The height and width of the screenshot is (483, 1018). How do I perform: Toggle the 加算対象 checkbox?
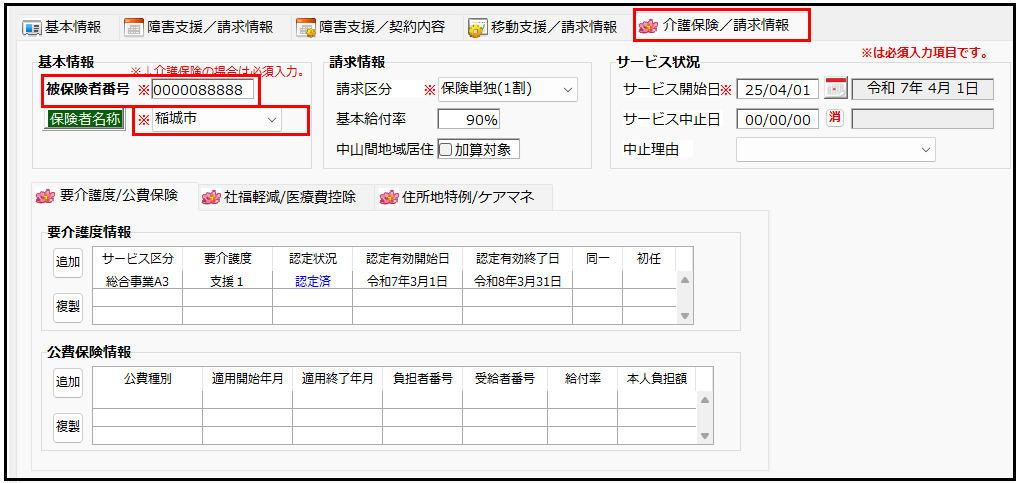tap(445, 150)
